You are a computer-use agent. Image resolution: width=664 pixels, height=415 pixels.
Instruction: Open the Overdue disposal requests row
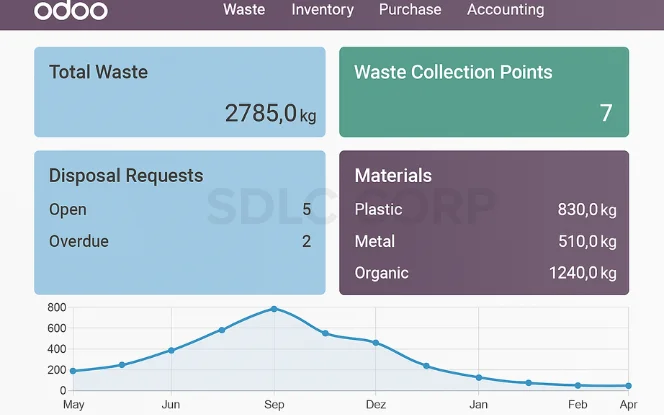click(x=180, y=241)
